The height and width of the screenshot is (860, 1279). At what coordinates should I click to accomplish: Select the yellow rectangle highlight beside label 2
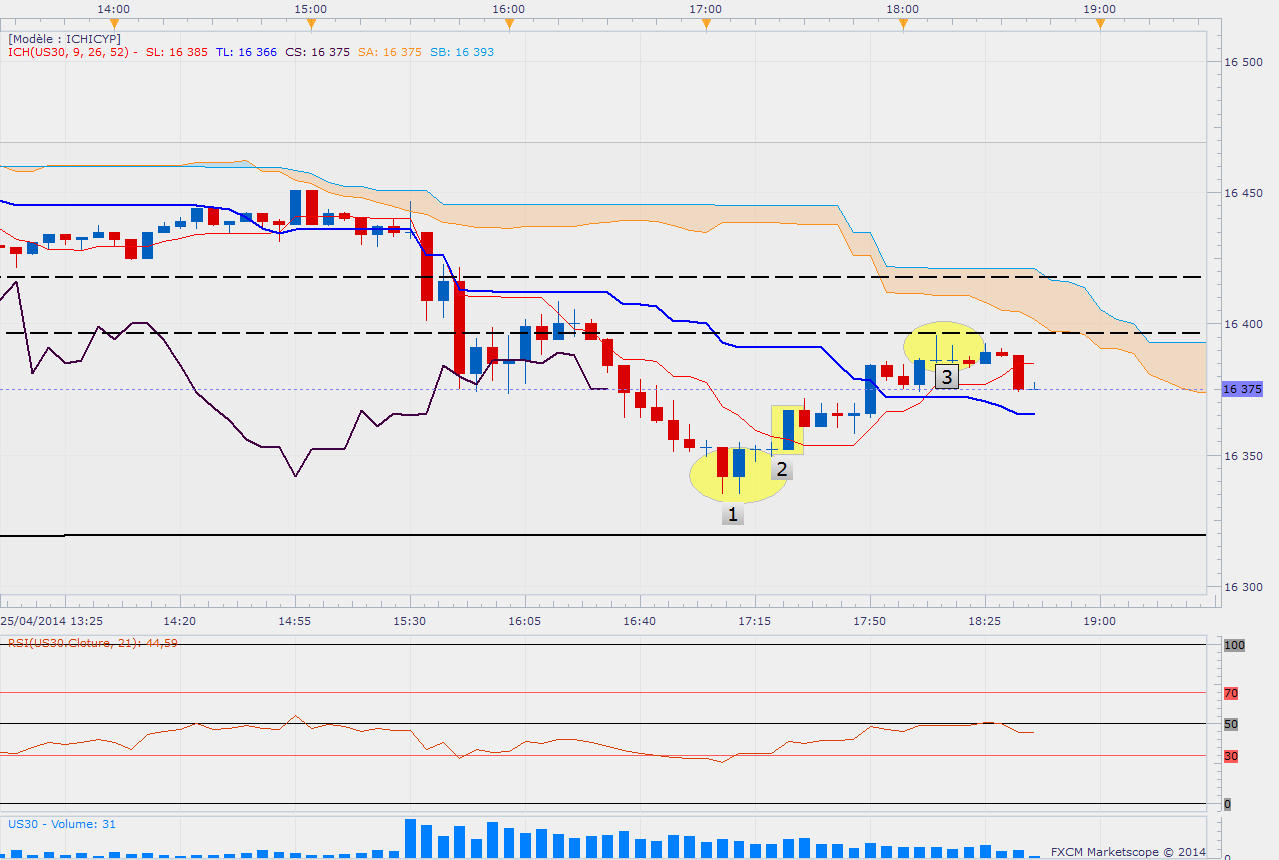pos(787,429)
